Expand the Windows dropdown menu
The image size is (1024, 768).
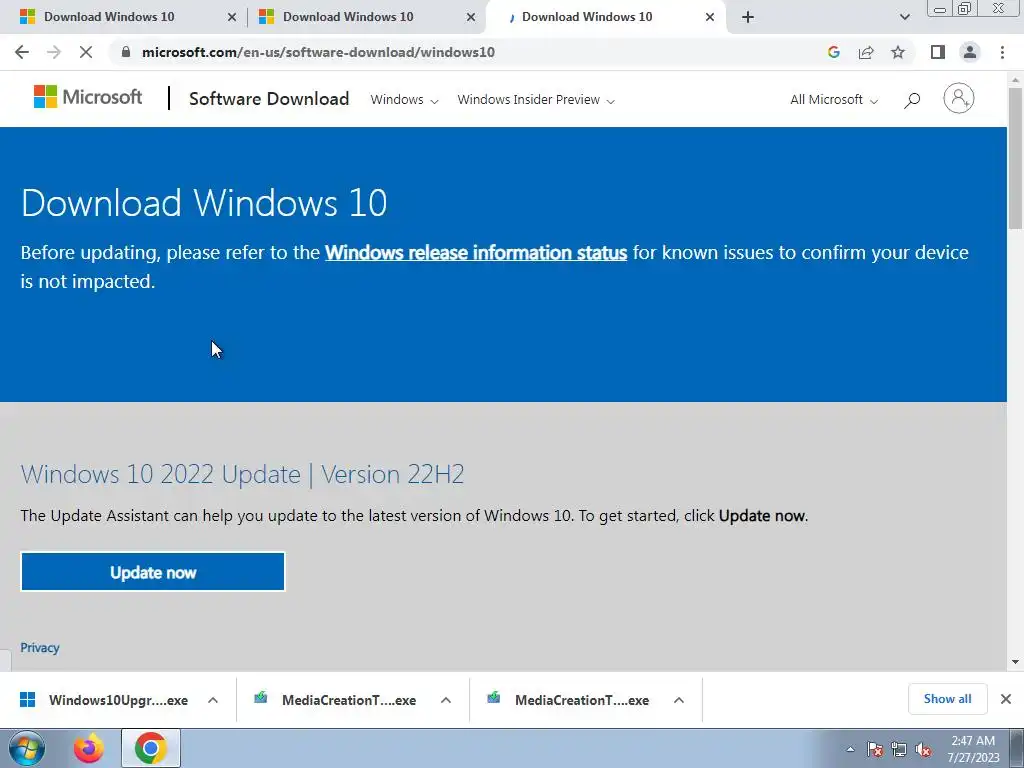click(x=404, y=100)
